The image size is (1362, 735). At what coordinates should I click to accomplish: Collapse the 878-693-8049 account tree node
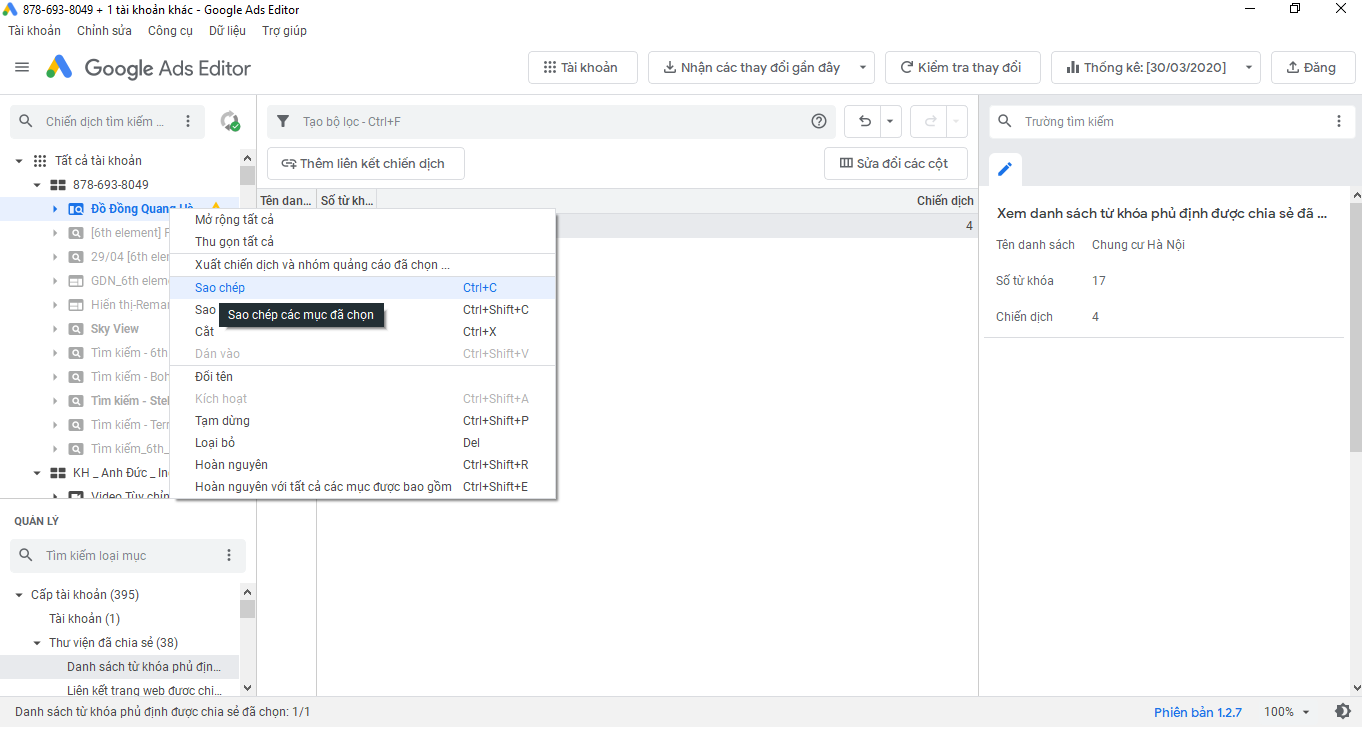pos(37,185)
